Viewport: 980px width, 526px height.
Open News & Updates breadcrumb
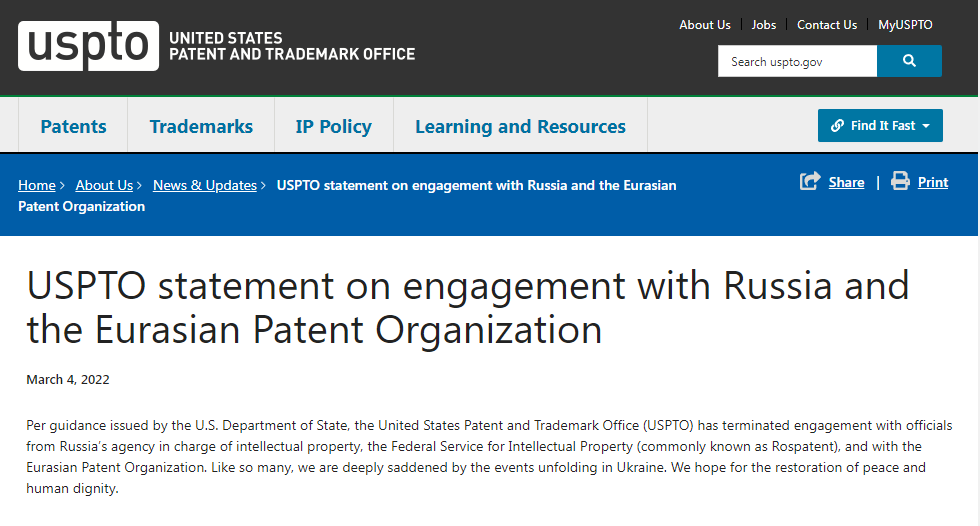tap(205, 185)
